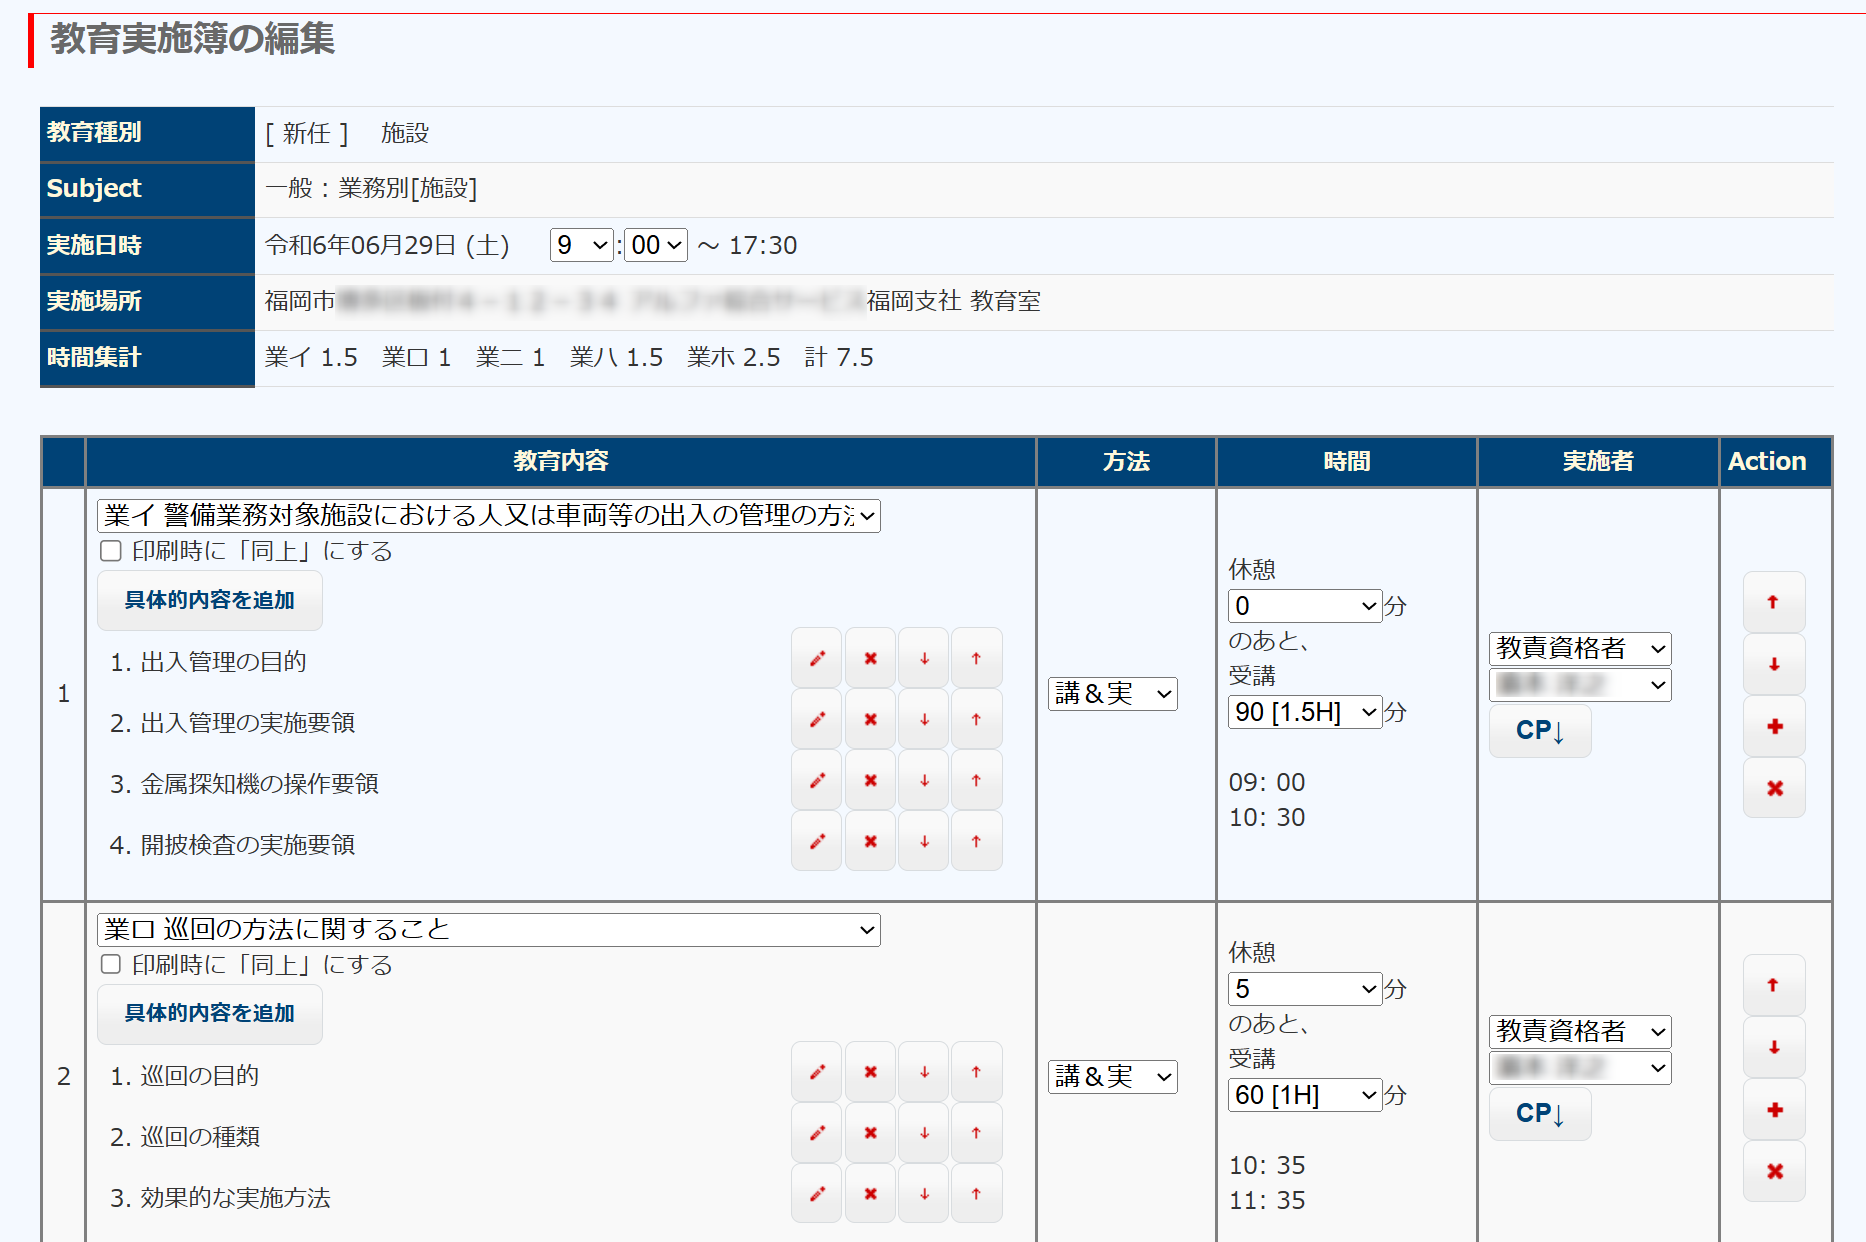Delete row 2 using Action X icon
The height and width of the screenshot is (1242, 1866).
click(1774, 1171)
